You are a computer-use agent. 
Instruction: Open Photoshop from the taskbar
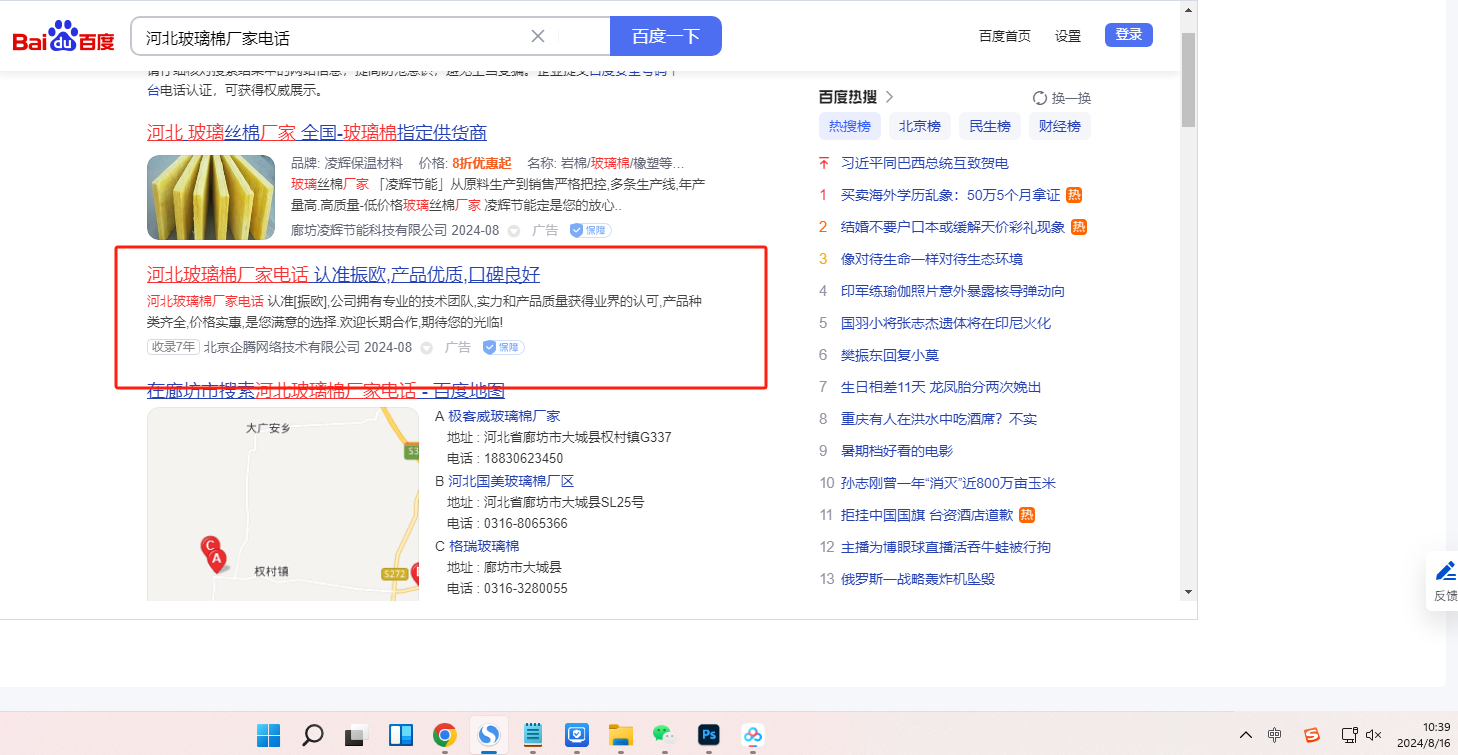[709, 736]
